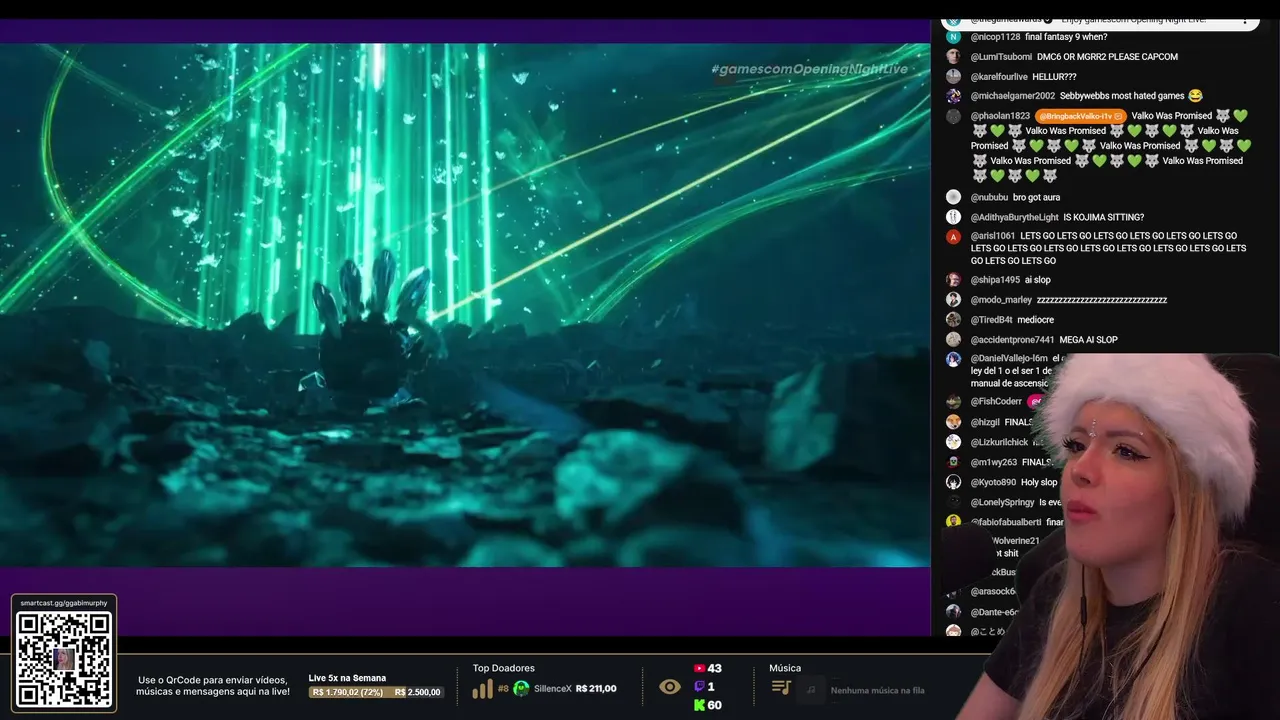Click the @AdithyaBurytheLight chat avatar
Viewport: 1280px width, 720px height.
[953, 217]
